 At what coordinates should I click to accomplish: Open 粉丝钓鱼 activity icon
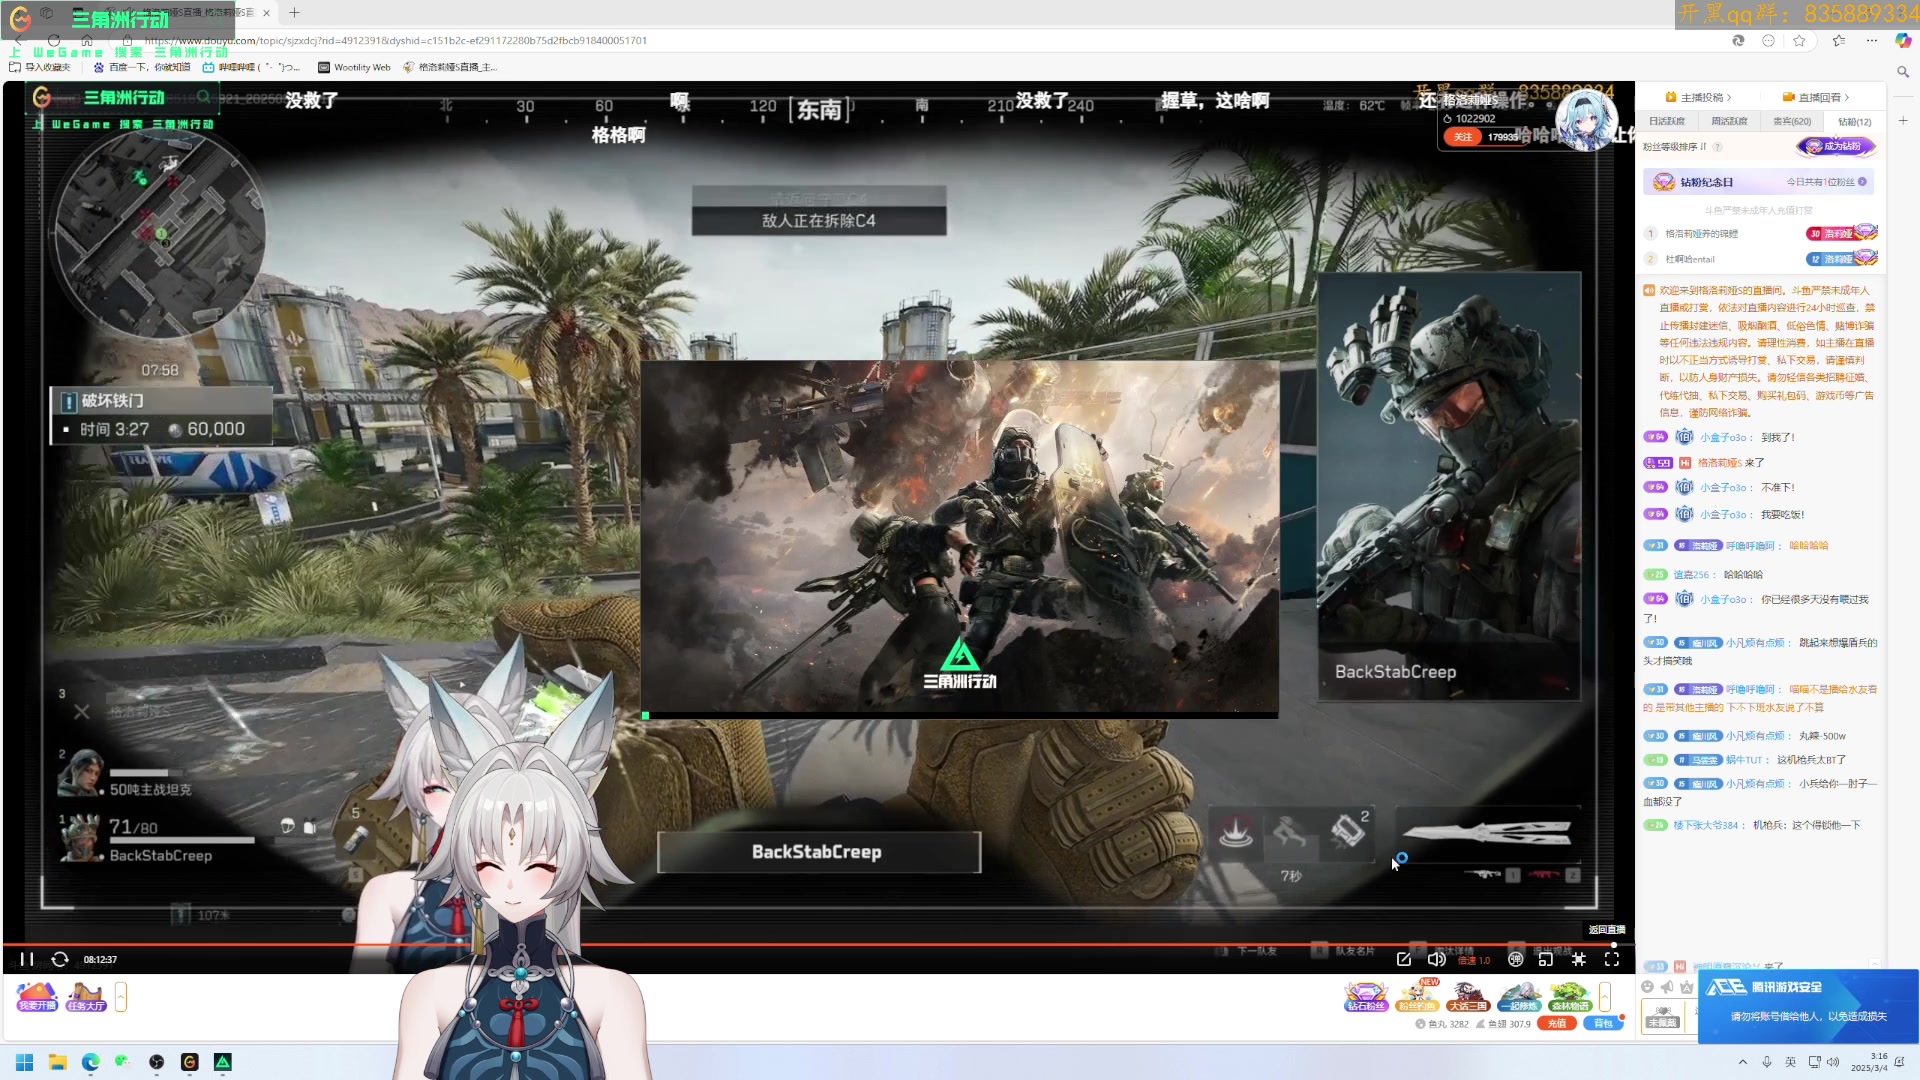point(1417,996)
